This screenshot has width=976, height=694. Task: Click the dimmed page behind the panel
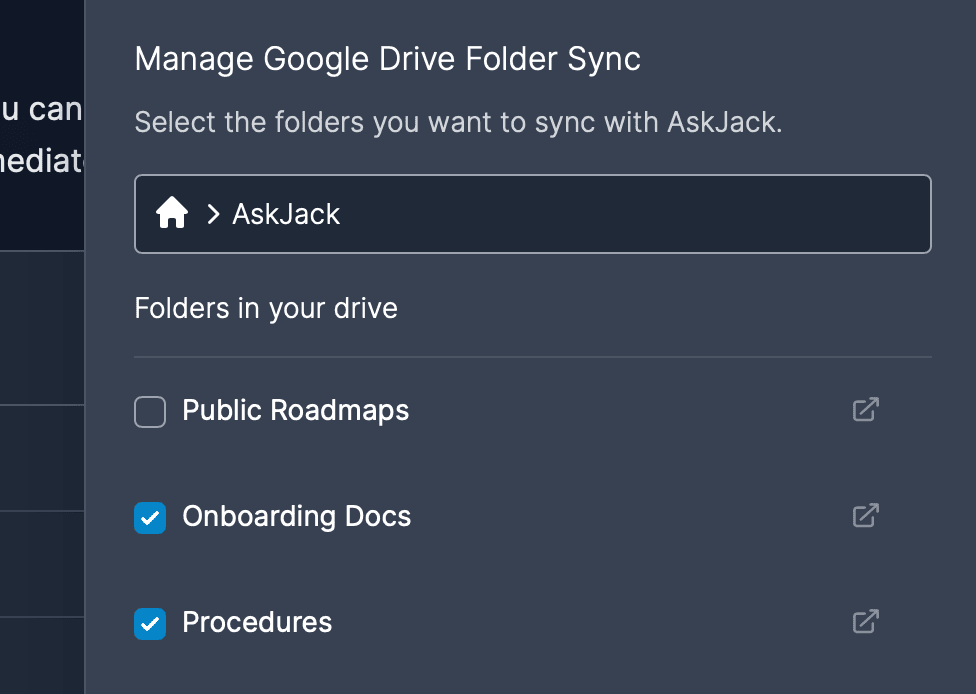[42, 461]
